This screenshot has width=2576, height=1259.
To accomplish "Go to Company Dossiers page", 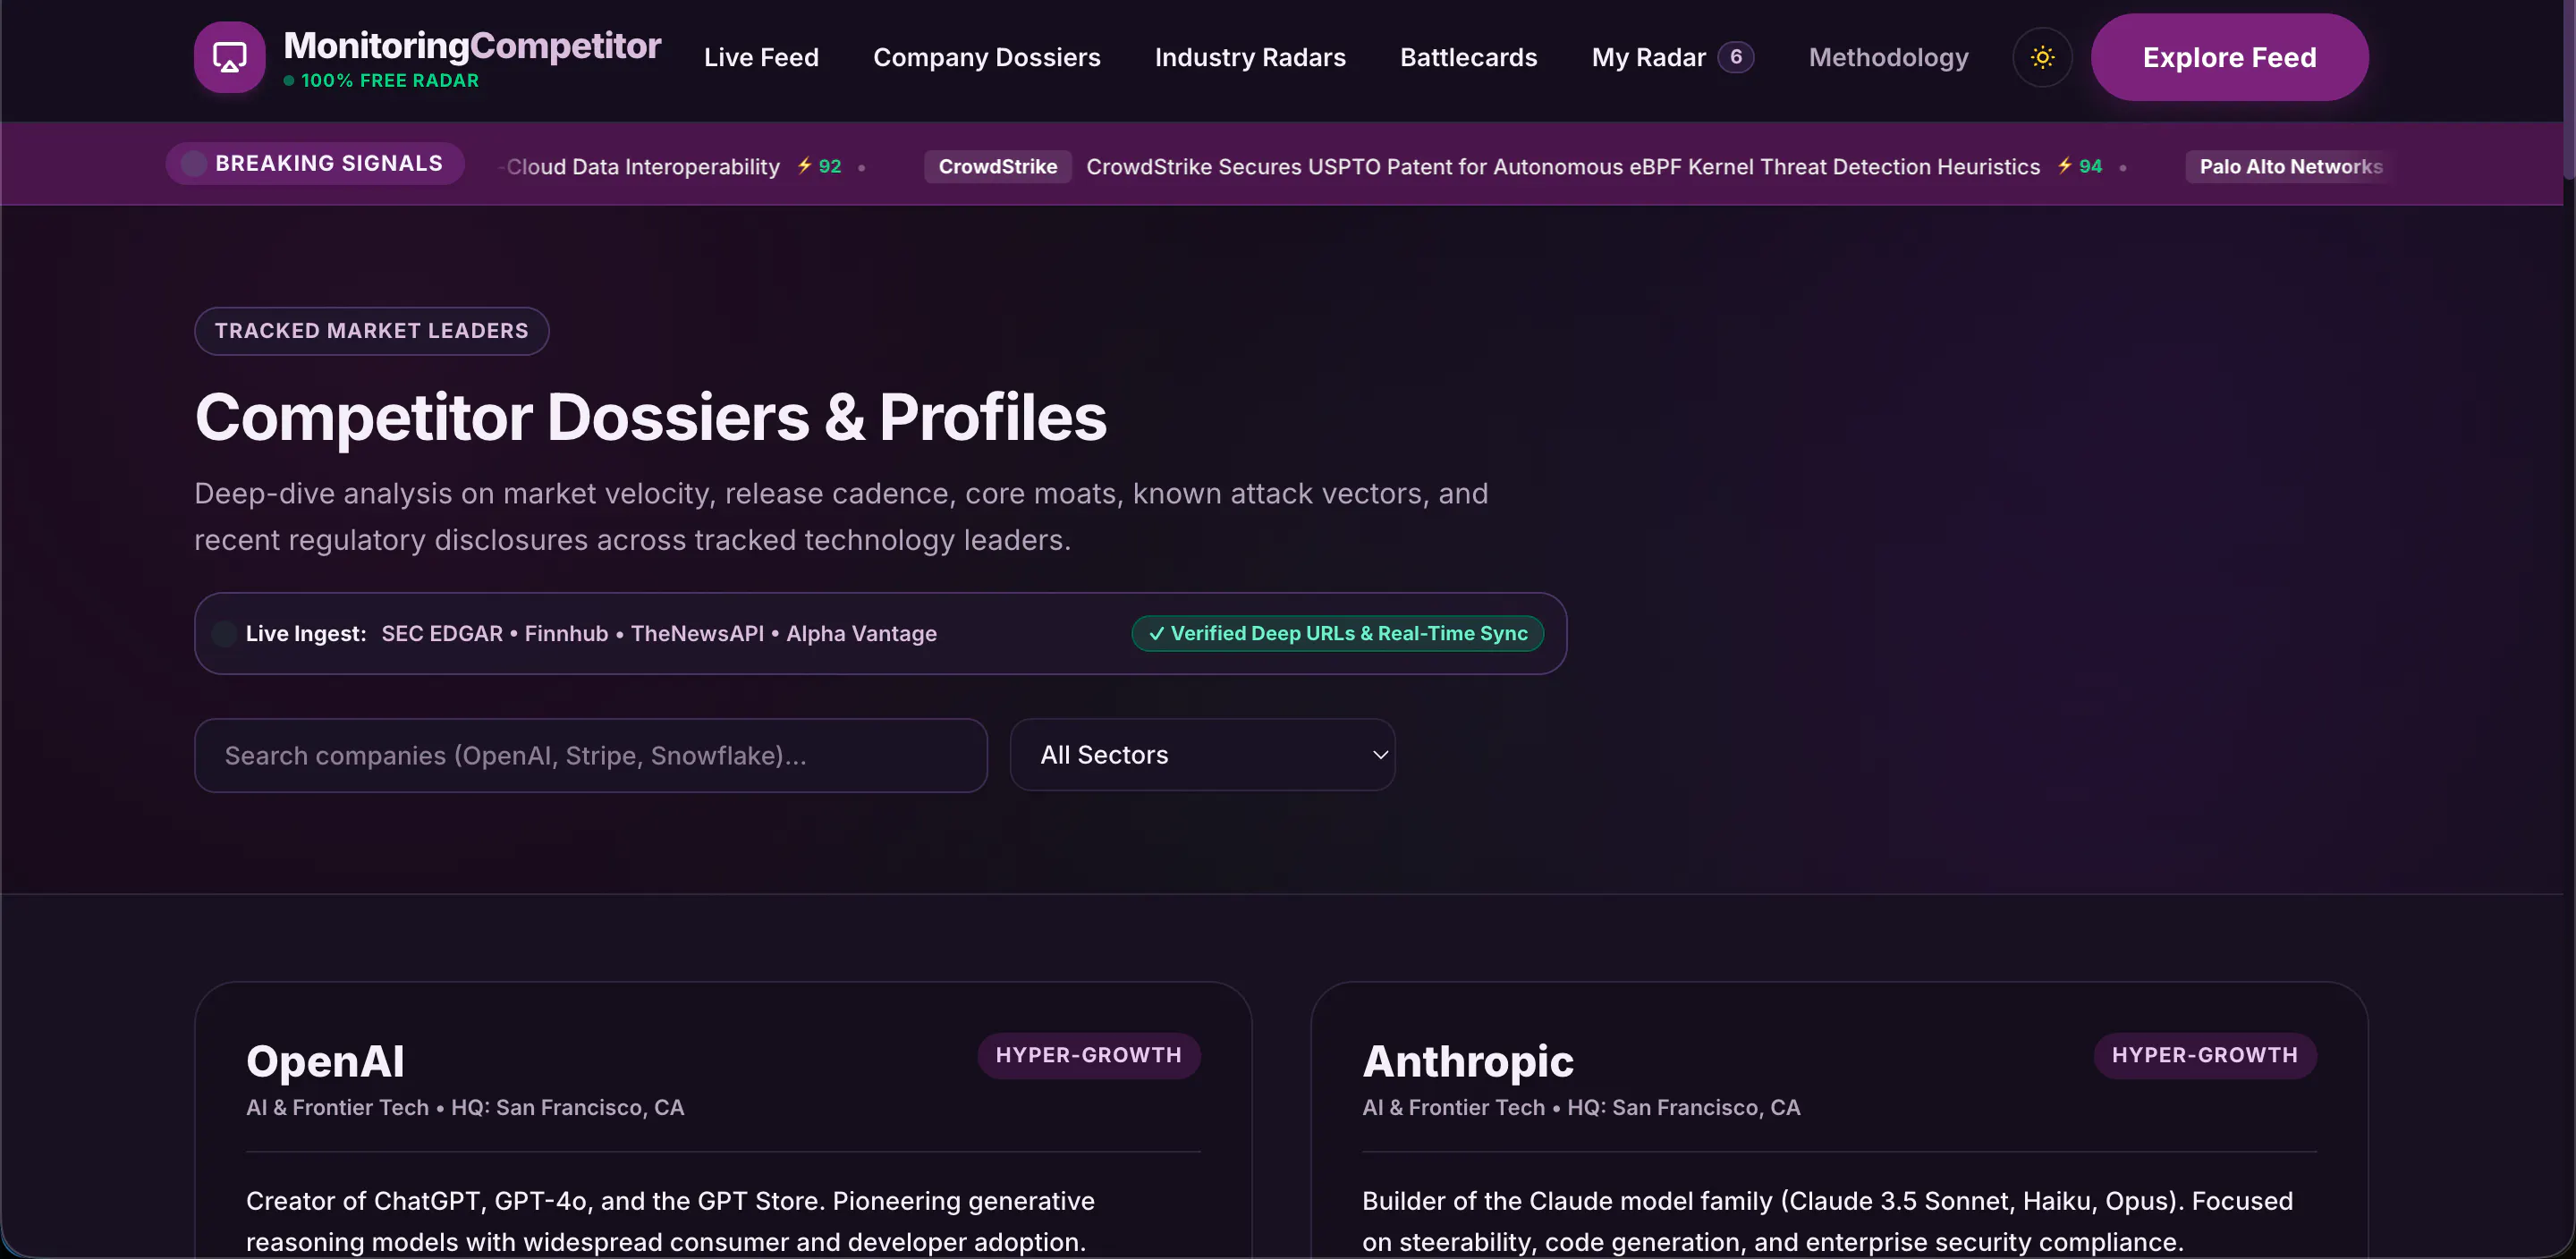I will (x=986, y=57).
